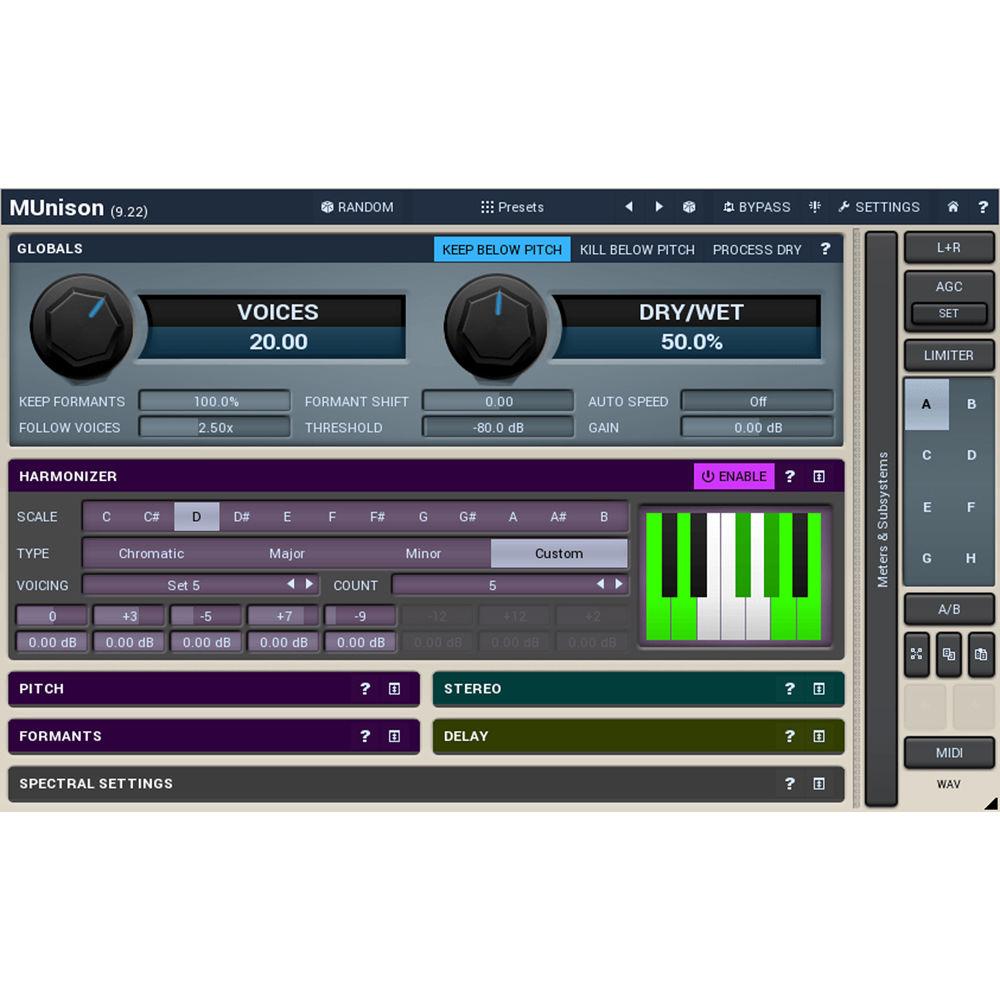Open help via the question mark icon
The height and width of the screenshot is (1000, 1000).
pyautogui.click(x=983, y=207)
